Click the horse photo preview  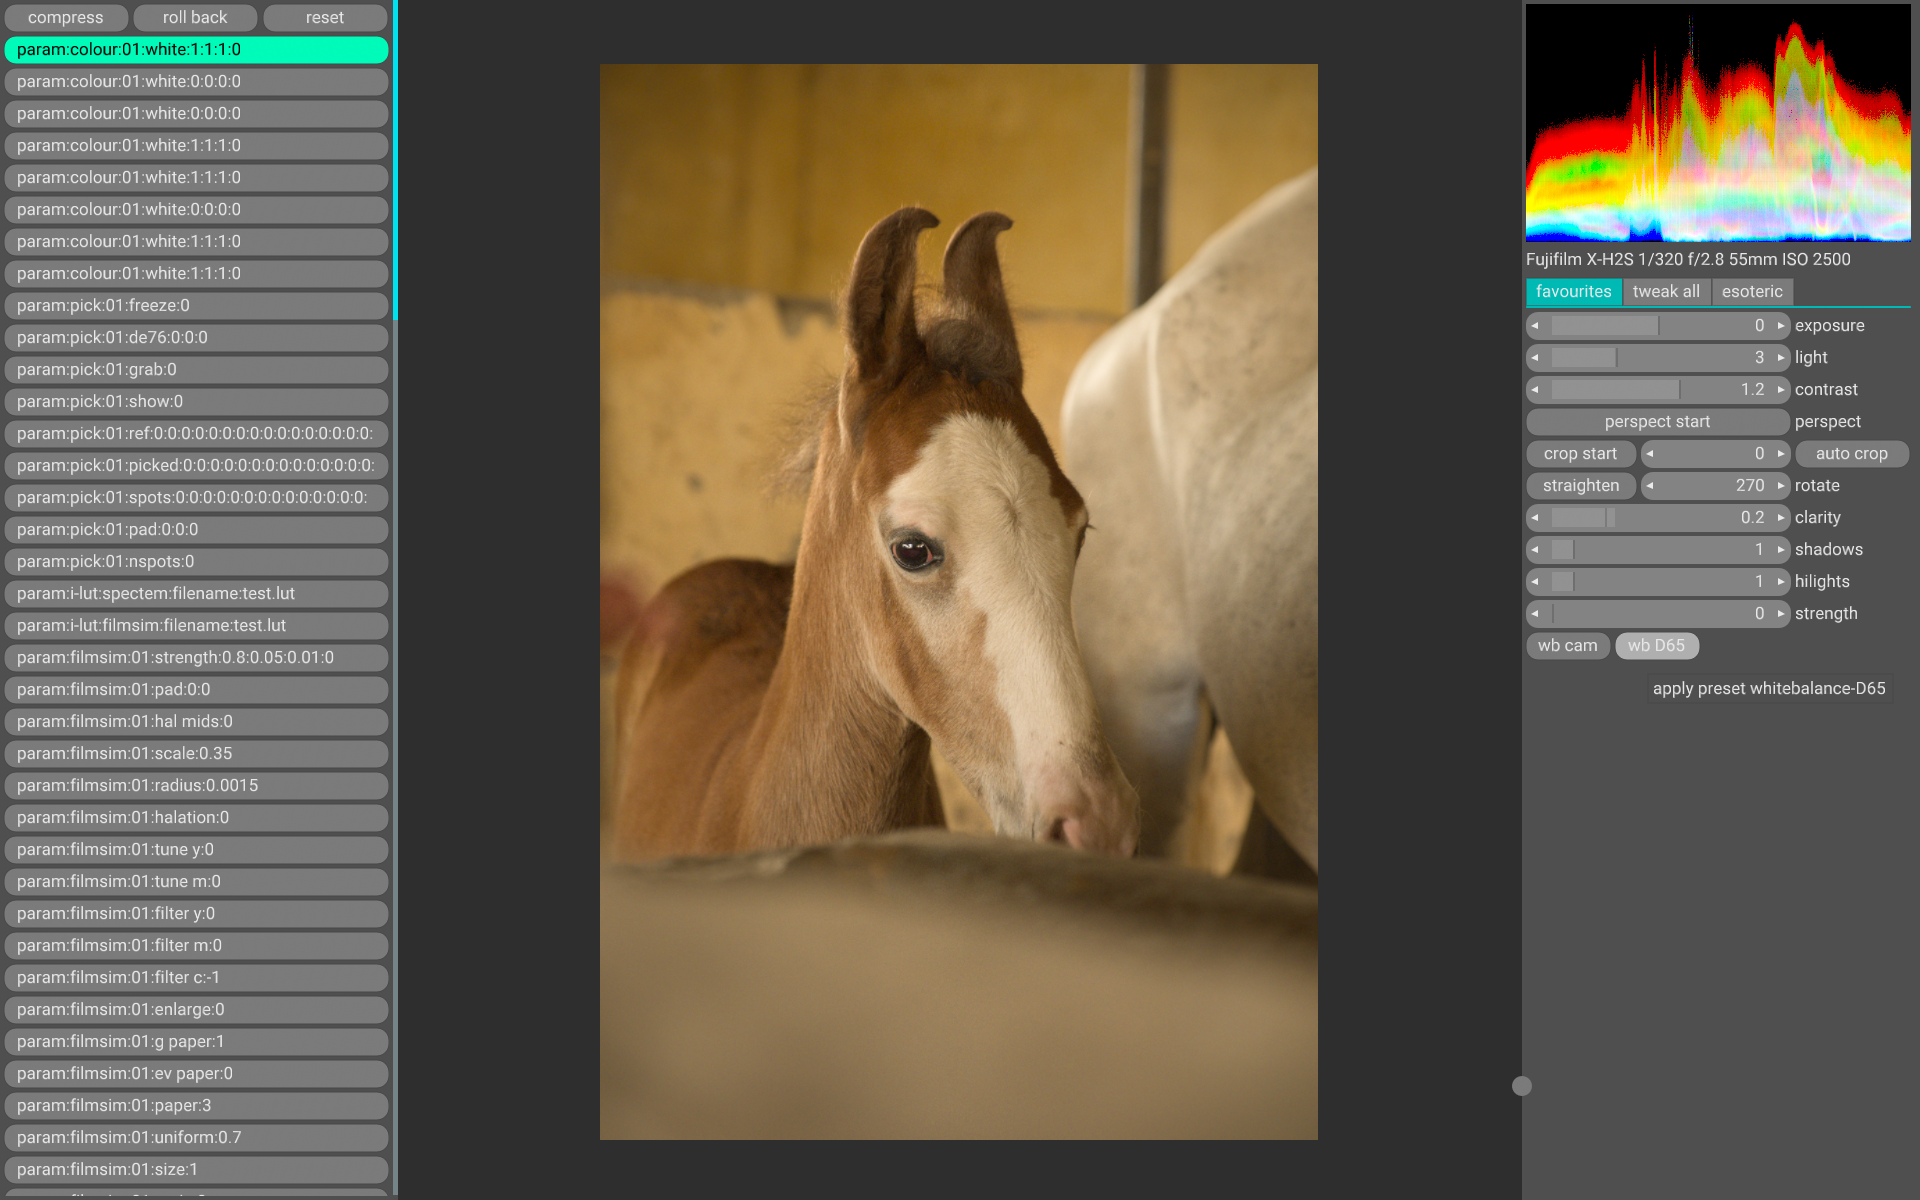958,601
